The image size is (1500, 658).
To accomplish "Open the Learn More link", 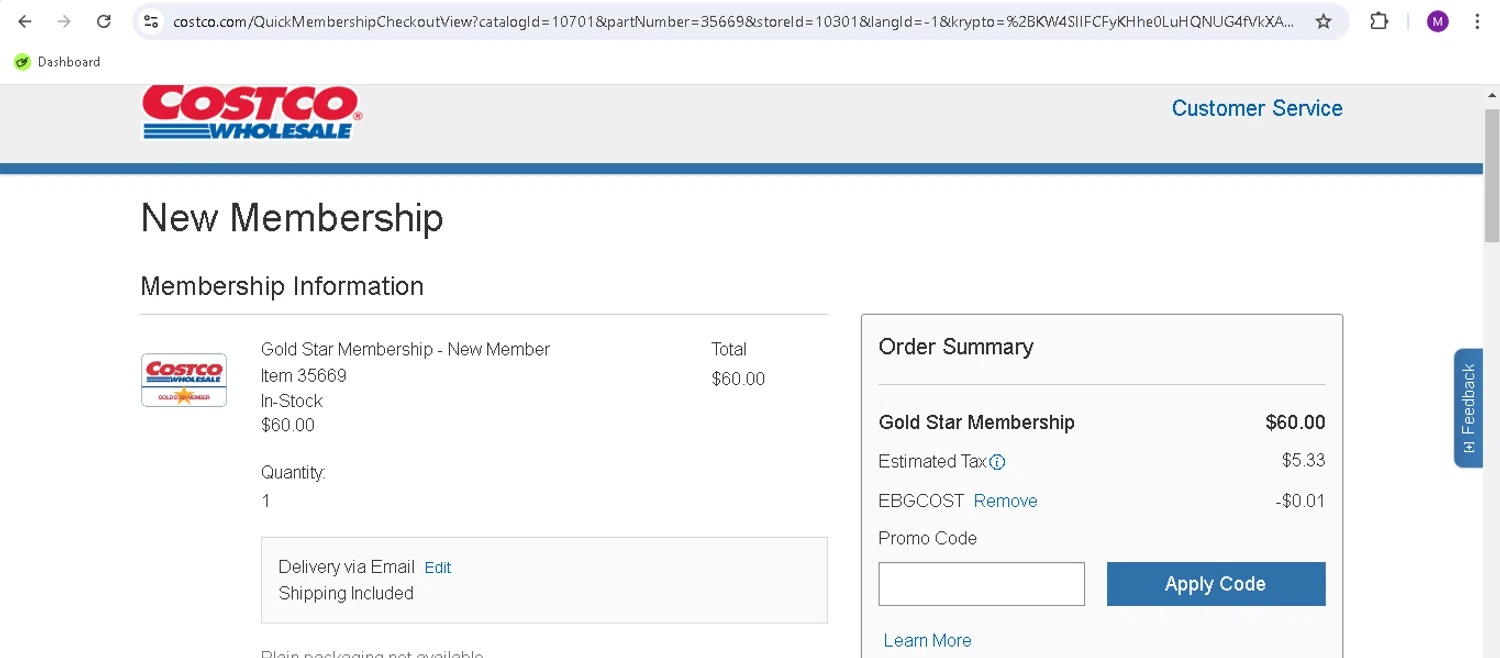I will (x=927, y=641).
